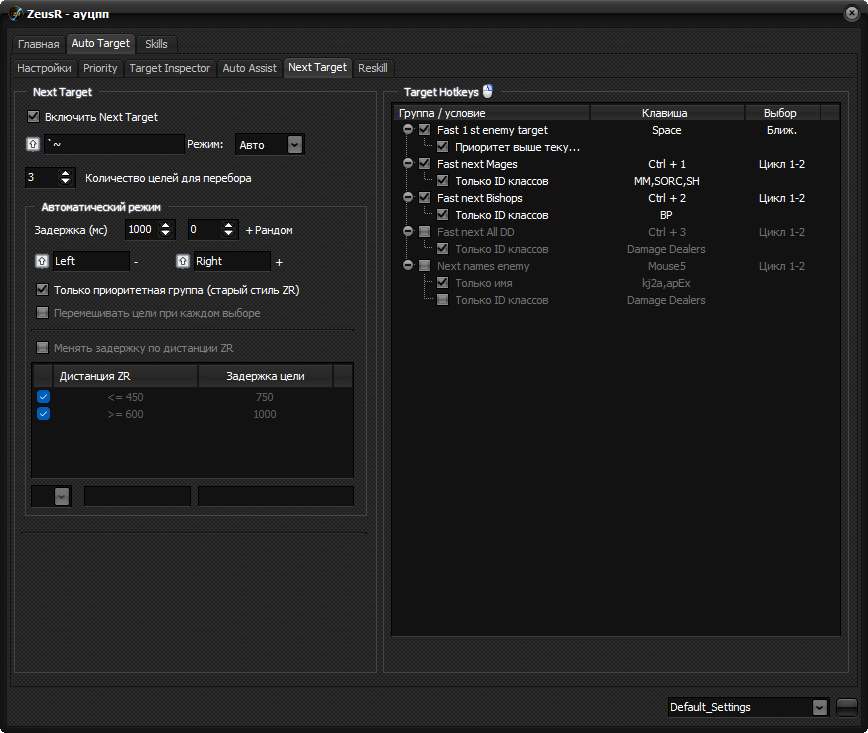Screen dimensions: 868x733
Task: Increase the Задержка 1000 value stepper
Action: pyautogui.click(x=166, y=225)
